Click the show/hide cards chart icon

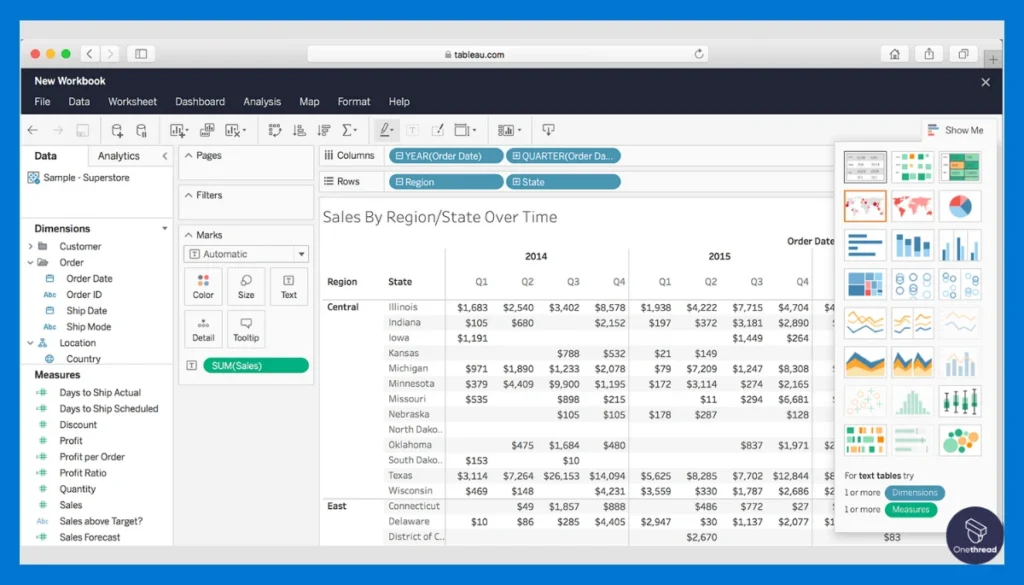[x=509, y=131]
